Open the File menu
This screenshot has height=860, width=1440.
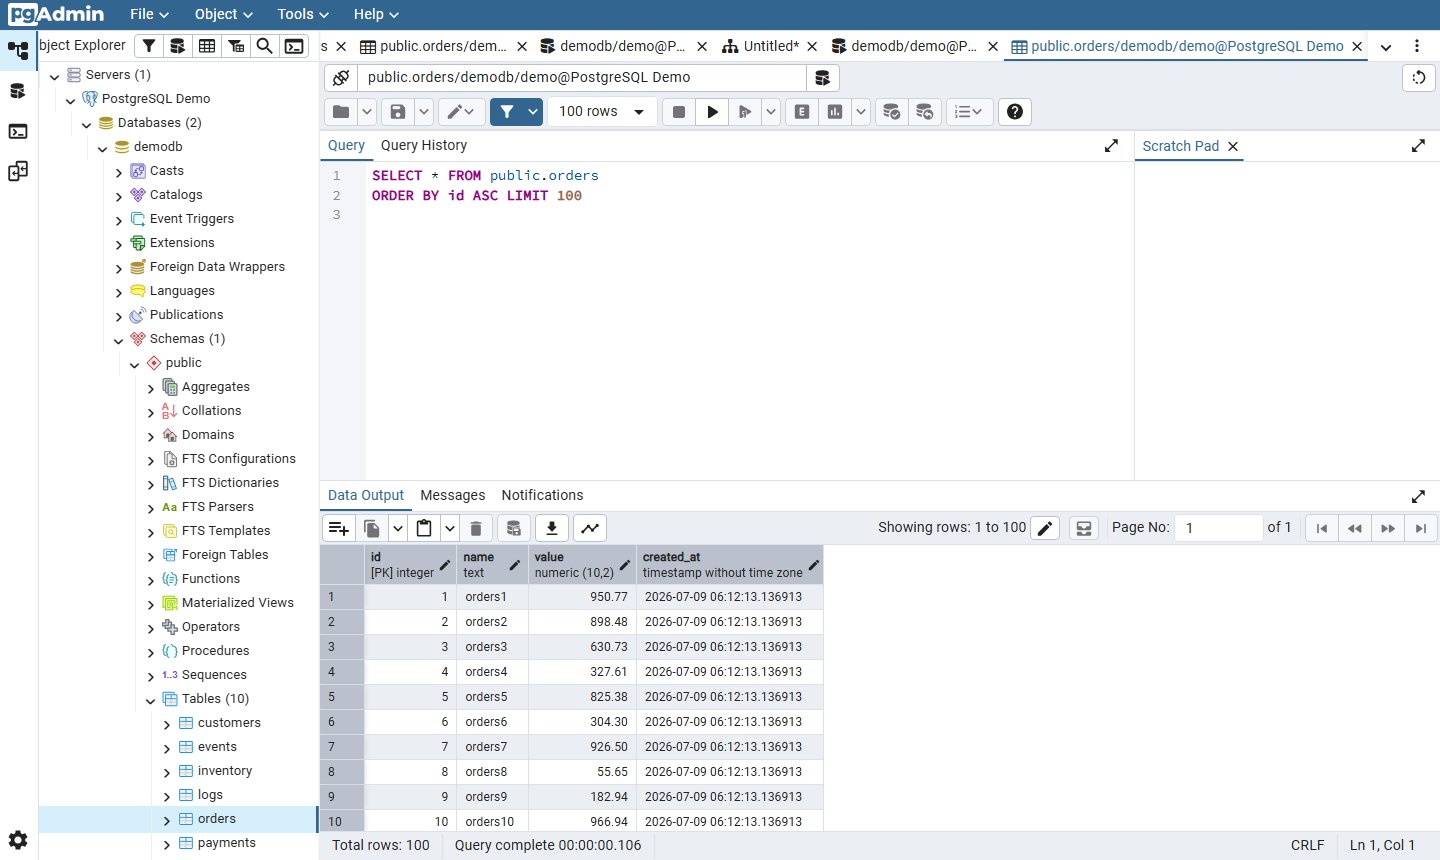pyautogui.click(x=149, y=14)
